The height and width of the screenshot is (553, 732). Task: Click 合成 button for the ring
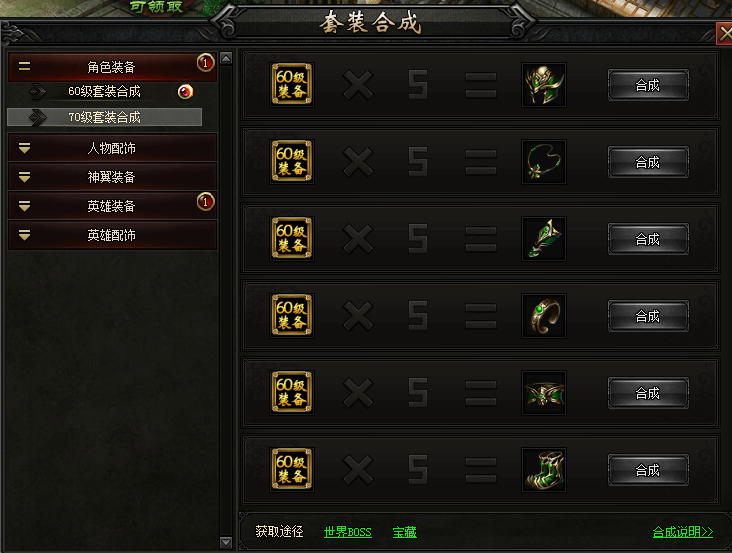[648, 316]
